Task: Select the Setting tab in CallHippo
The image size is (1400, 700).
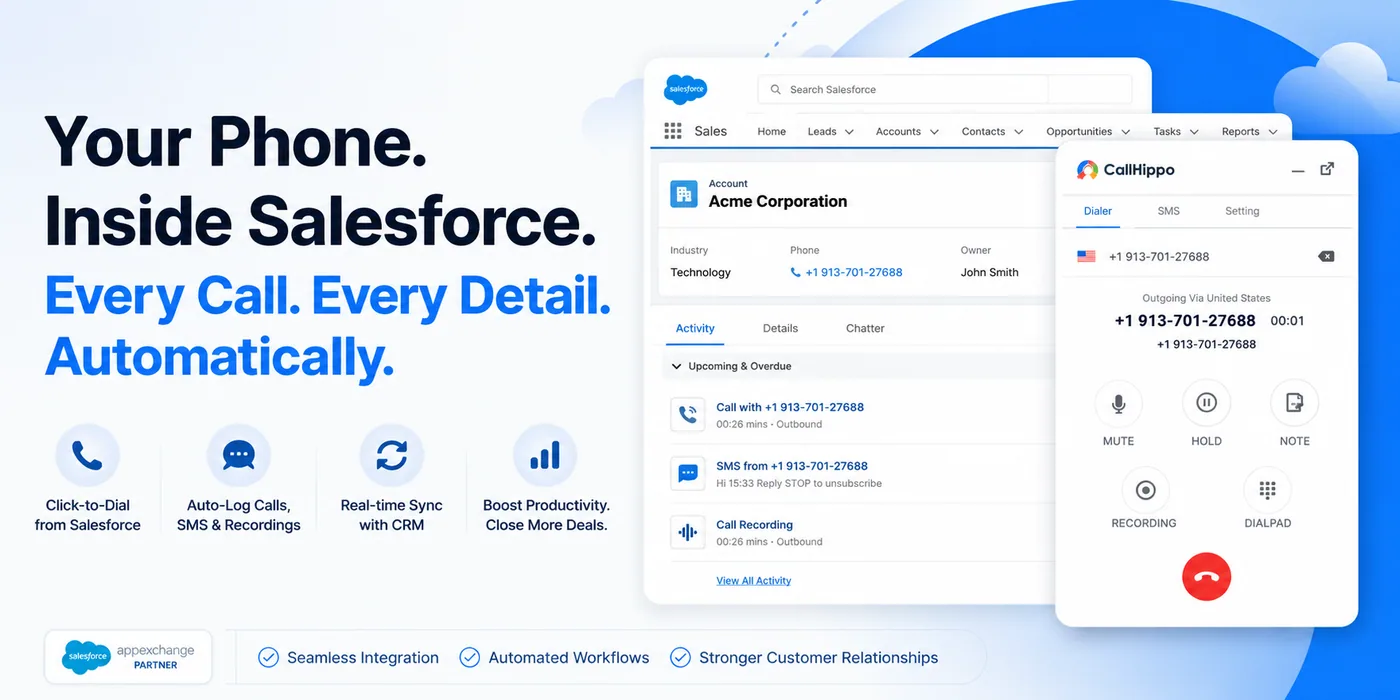Action: point(1242,211)
